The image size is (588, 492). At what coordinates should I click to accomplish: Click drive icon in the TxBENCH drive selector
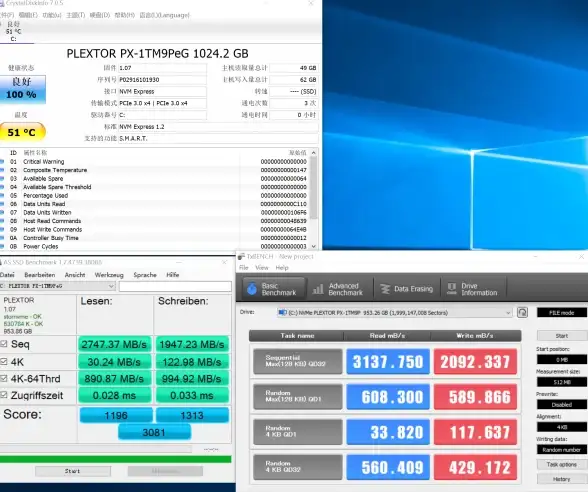[282, 312]
